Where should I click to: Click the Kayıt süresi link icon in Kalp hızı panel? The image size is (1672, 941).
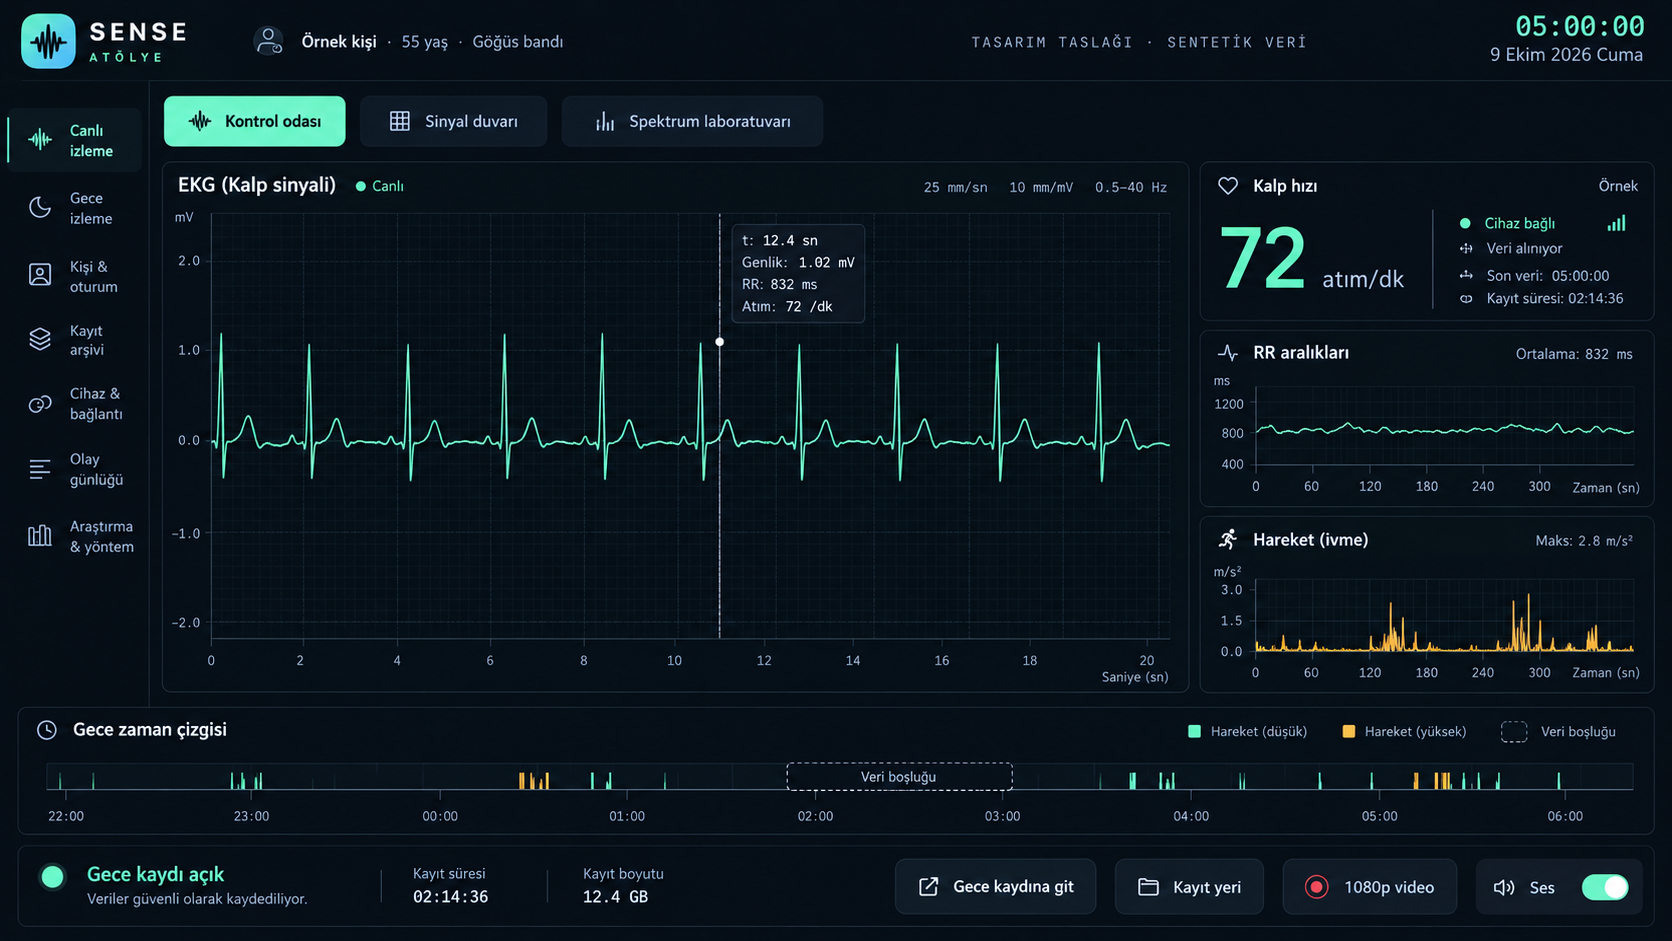[x=1466, y=299]
